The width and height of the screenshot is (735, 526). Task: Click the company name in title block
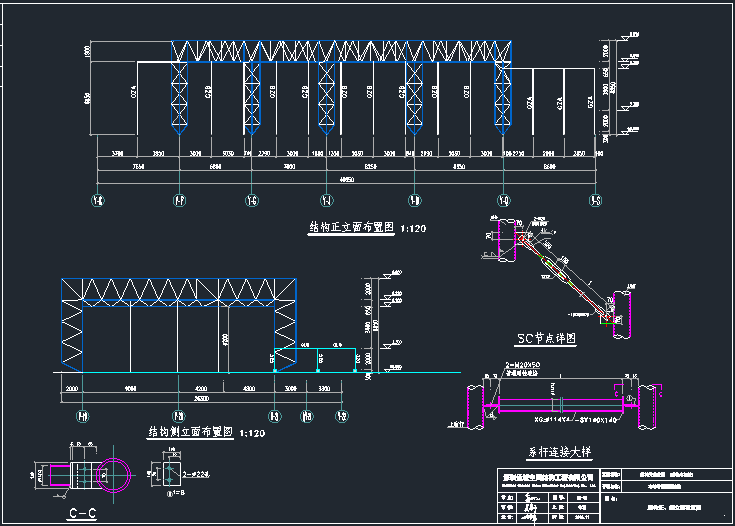(x=548, y=476)
